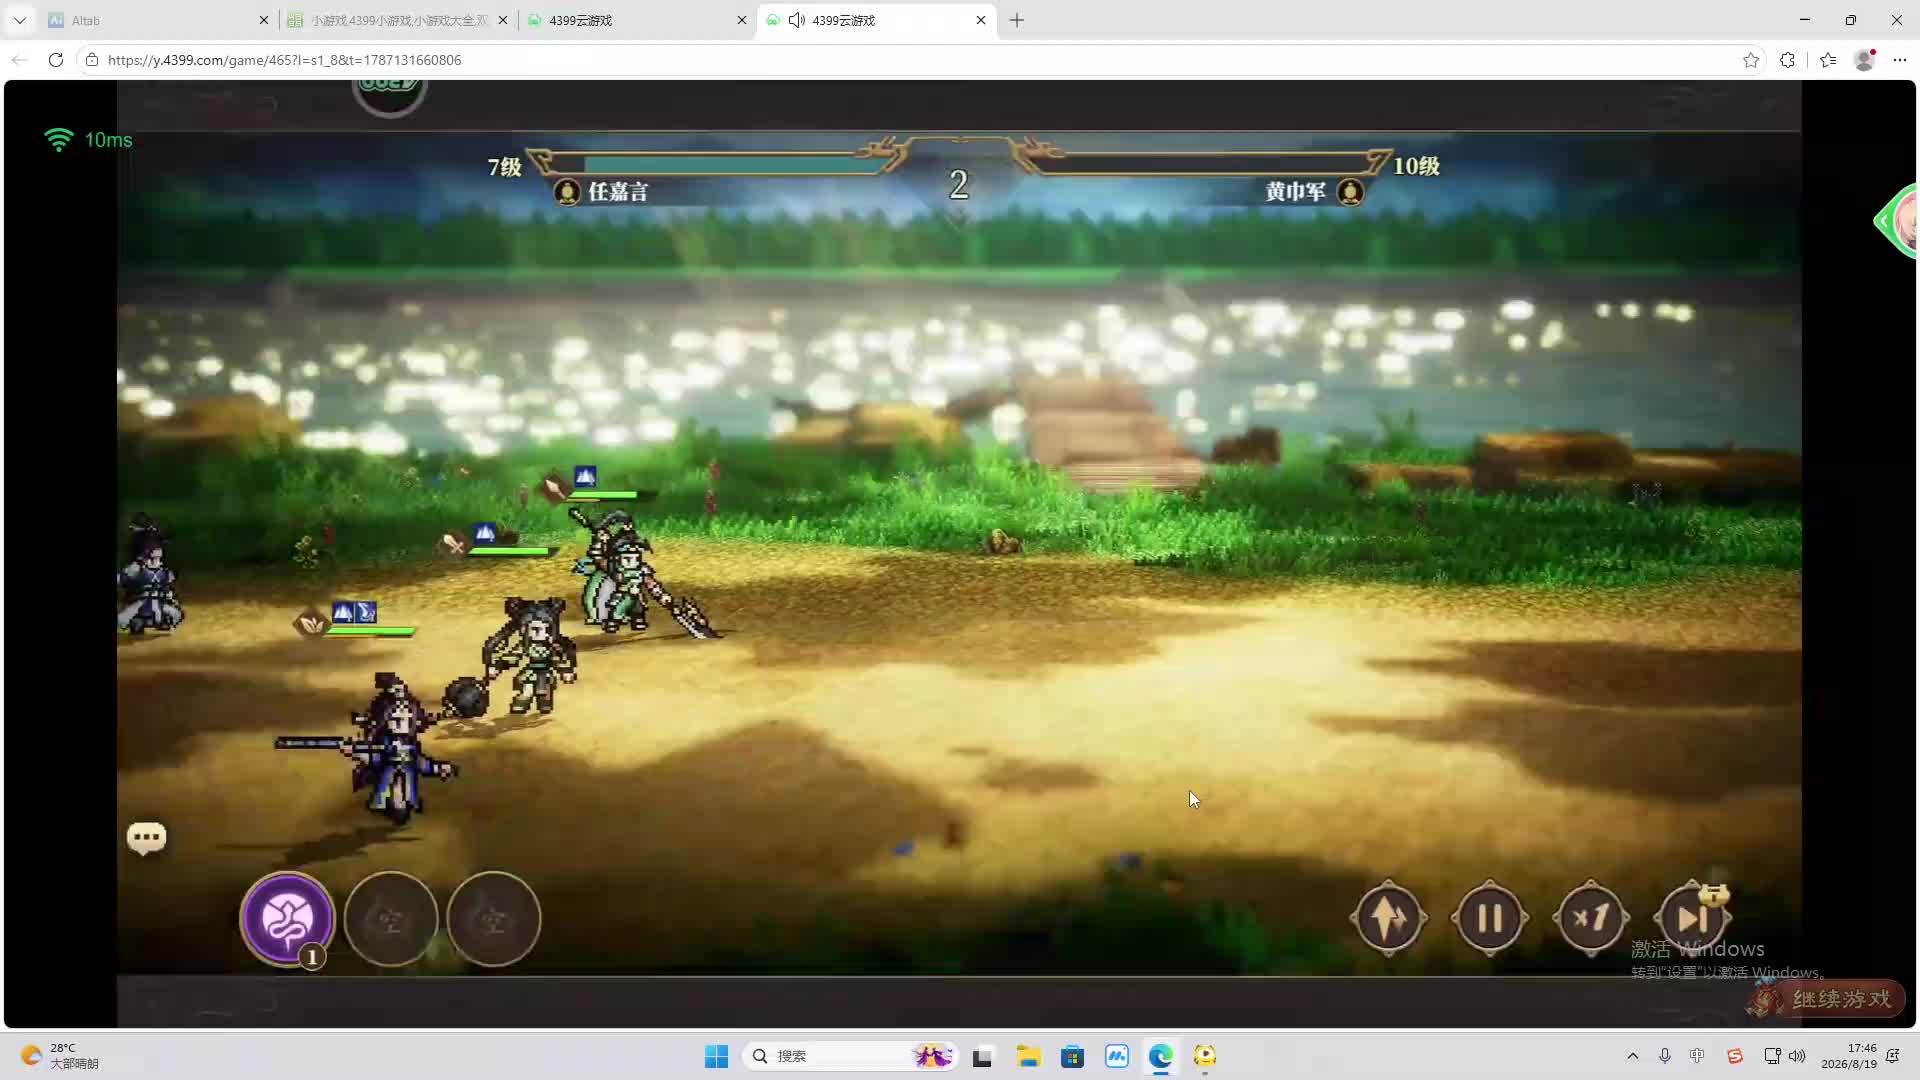Image resolution: width=1920 pixels, height=1080 pixels.
Task: Click the taskbar search box
Action: [x=850, y=1056]
